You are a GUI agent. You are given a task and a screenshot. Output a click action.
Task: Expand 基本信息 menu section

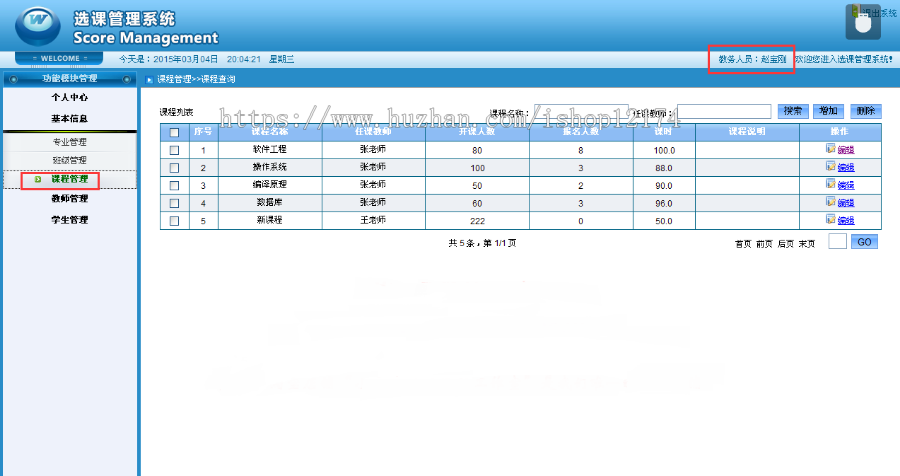coord(69,119)
